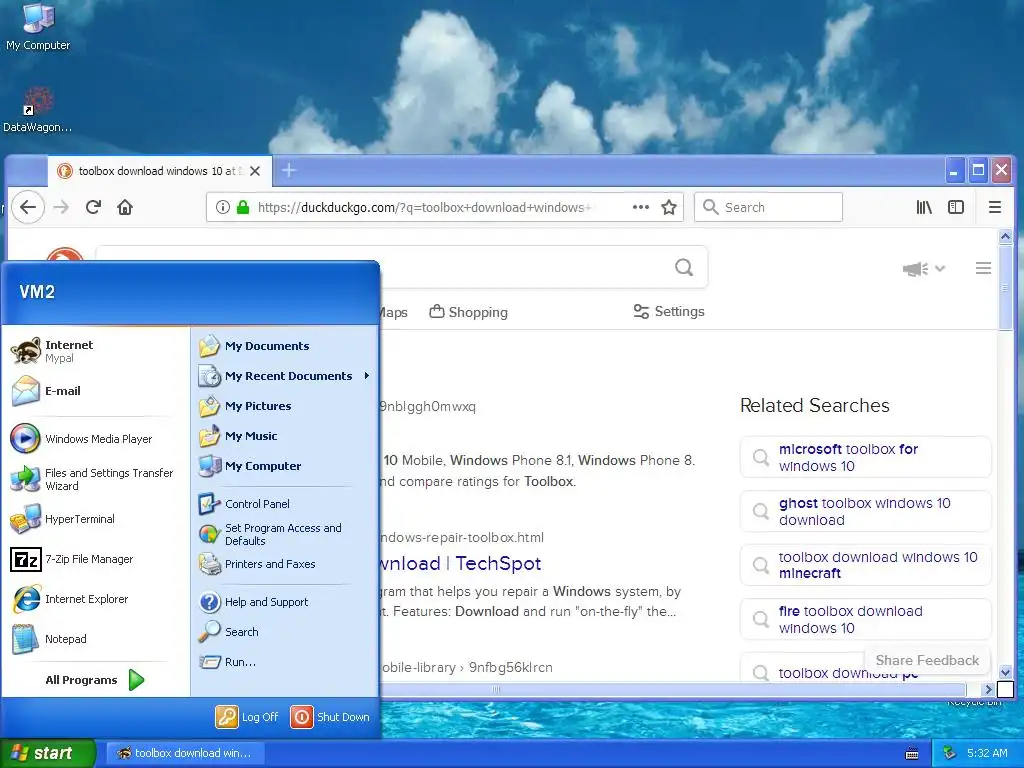Open My Pictures folder

coord(285,406)
